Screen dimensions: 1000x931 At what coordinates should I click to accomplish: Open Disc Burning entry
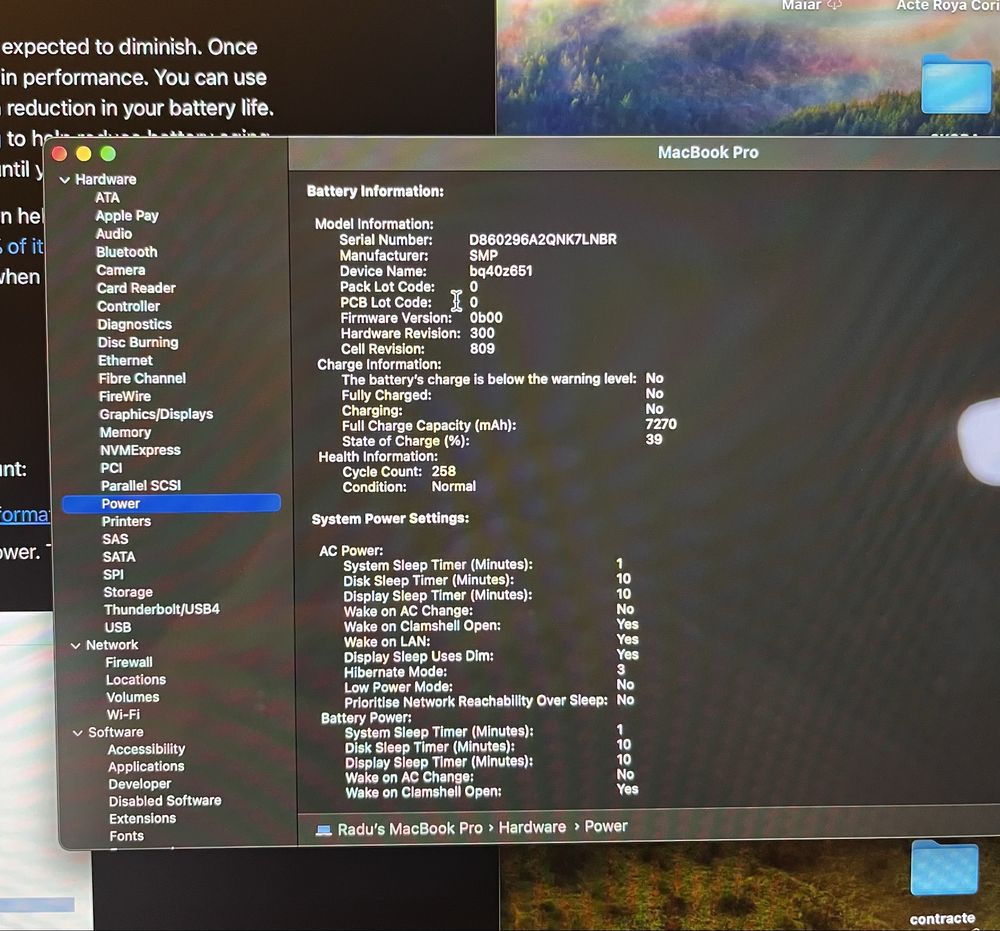tap(138, 342)
